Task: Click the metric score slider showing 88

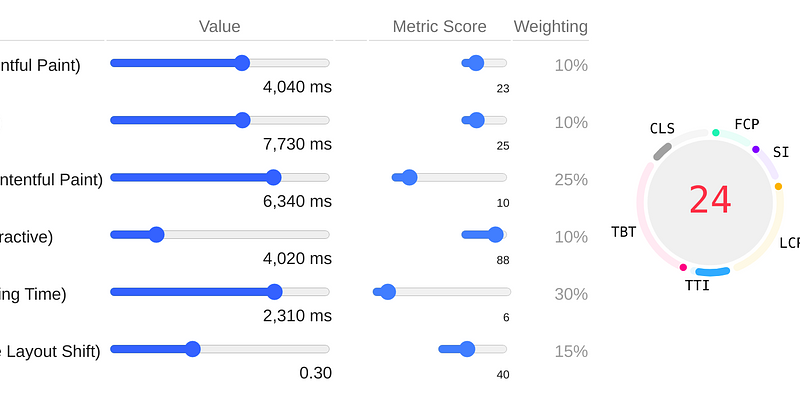Action: point(495,234)
